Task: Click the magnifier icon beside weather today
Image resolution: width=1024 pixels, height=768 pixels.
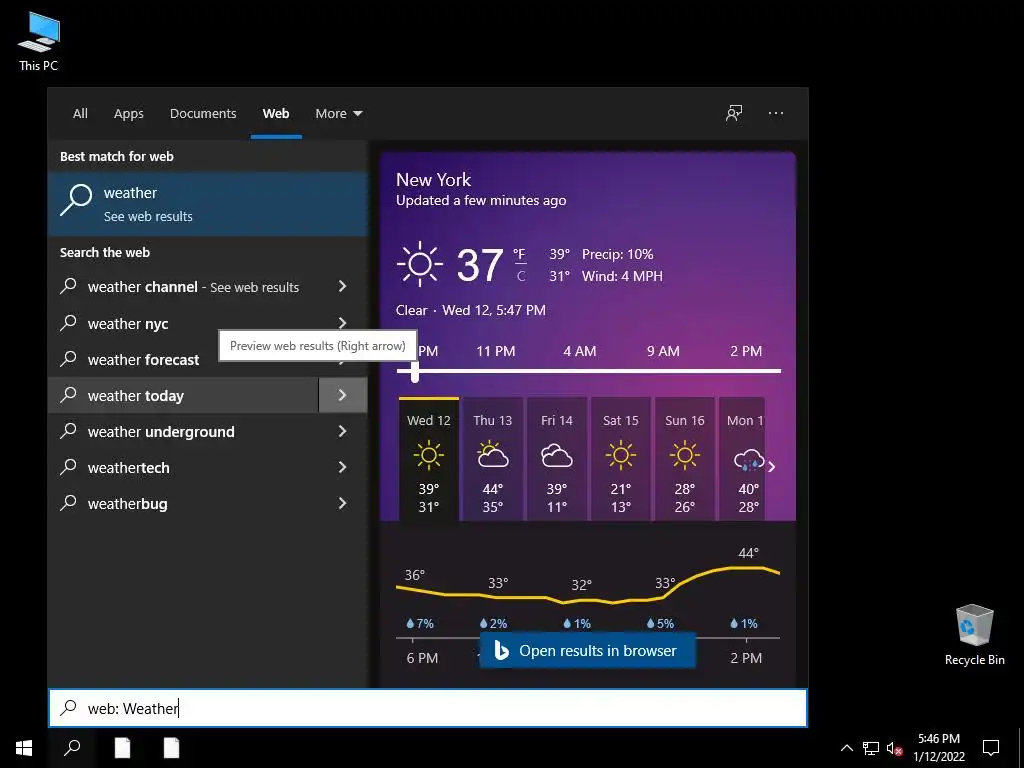Action: click(69, 394)
